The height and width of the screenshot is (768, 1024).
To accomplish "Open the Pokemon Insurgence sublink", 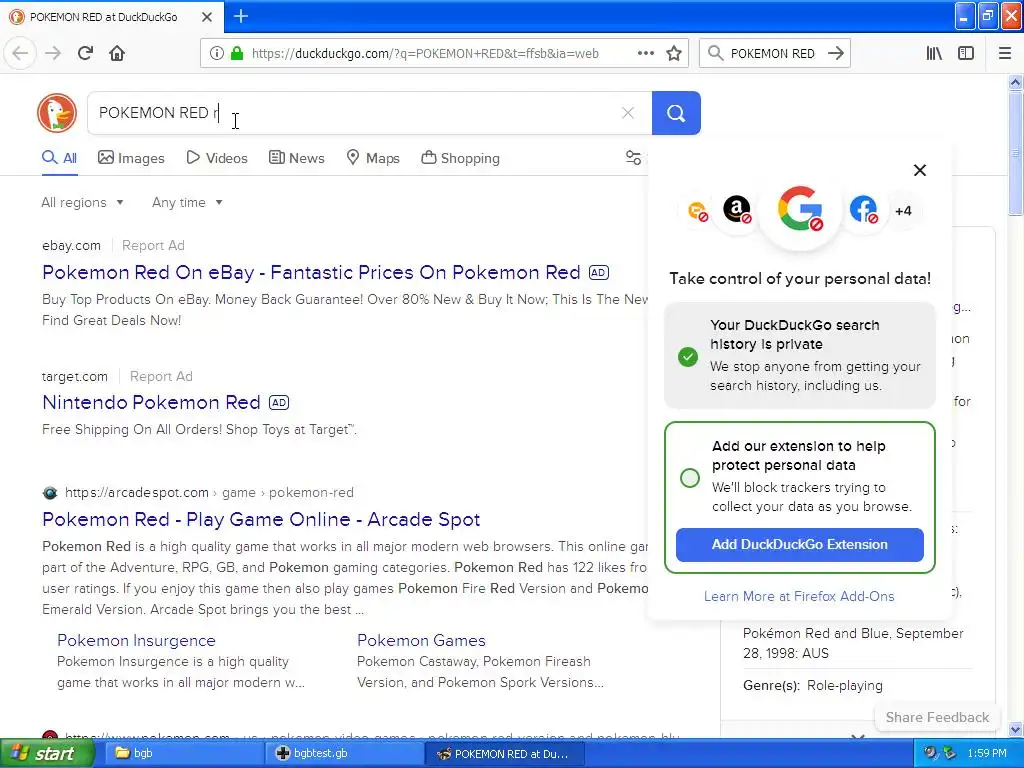I will click(136, 641).
